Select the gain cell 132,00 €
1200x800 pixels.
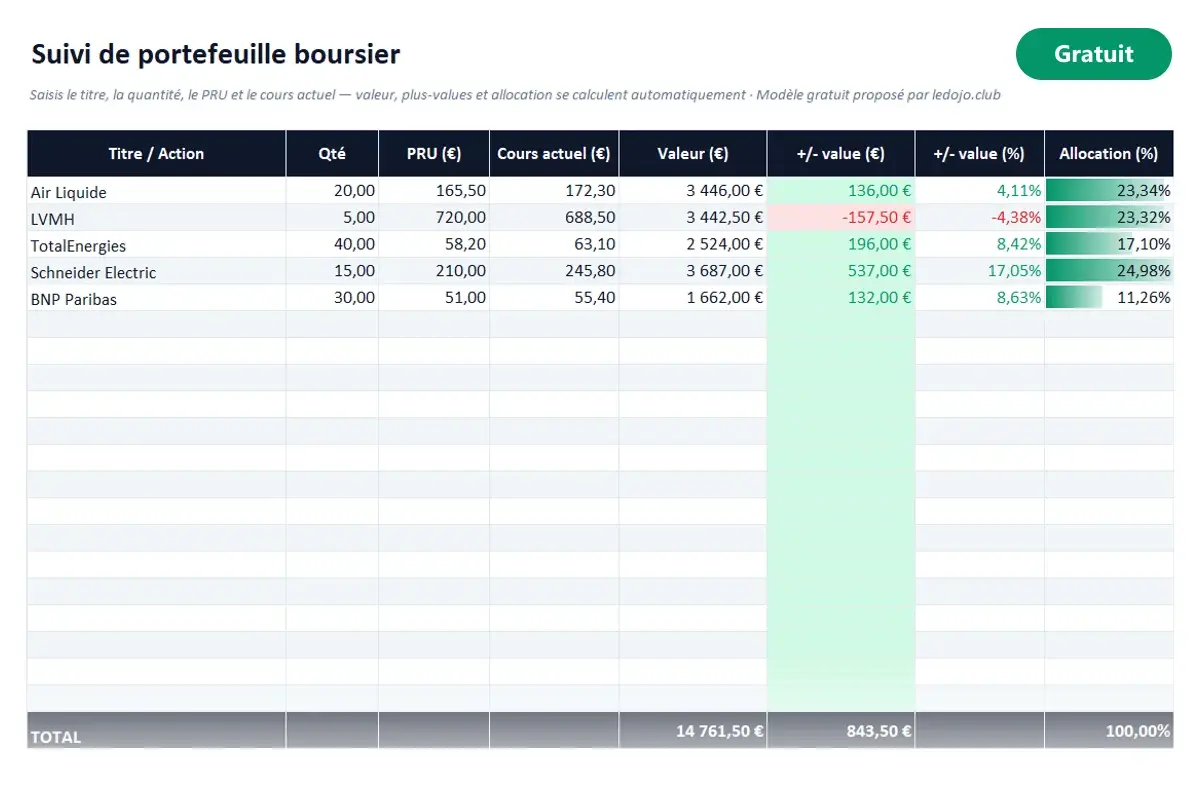coord(841,298)
